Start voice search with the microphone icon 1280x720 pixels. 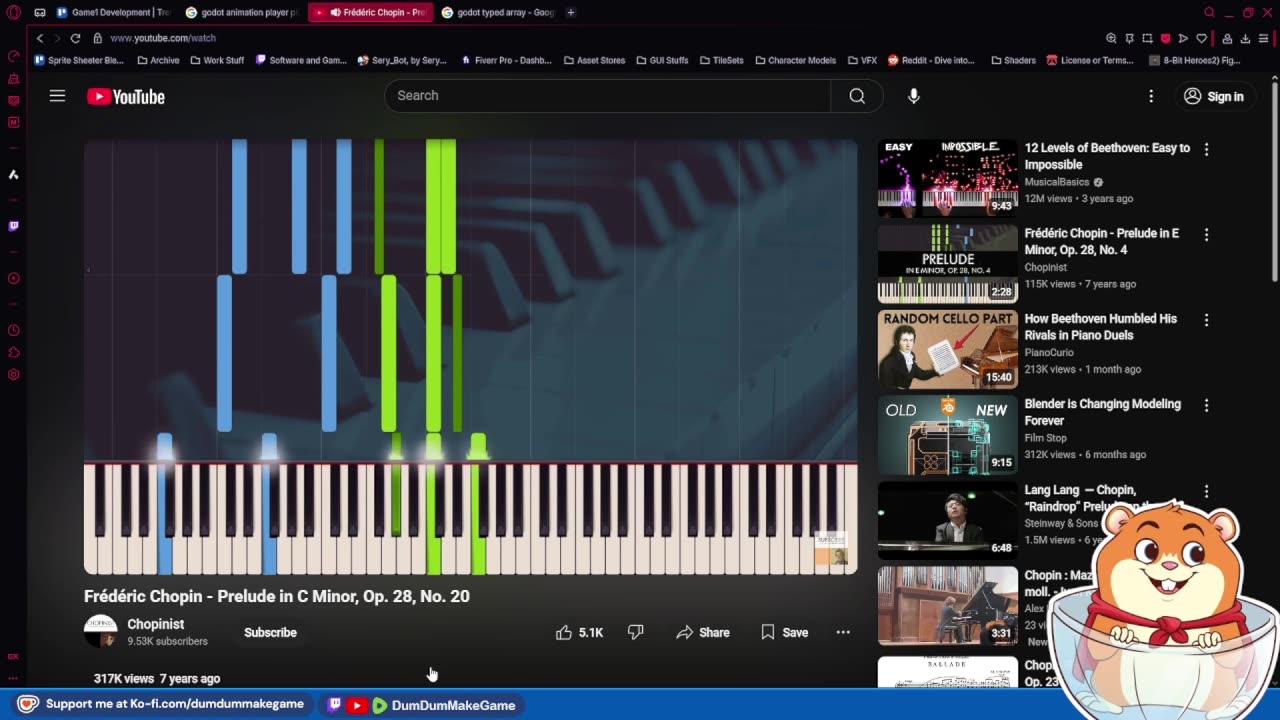913,96
